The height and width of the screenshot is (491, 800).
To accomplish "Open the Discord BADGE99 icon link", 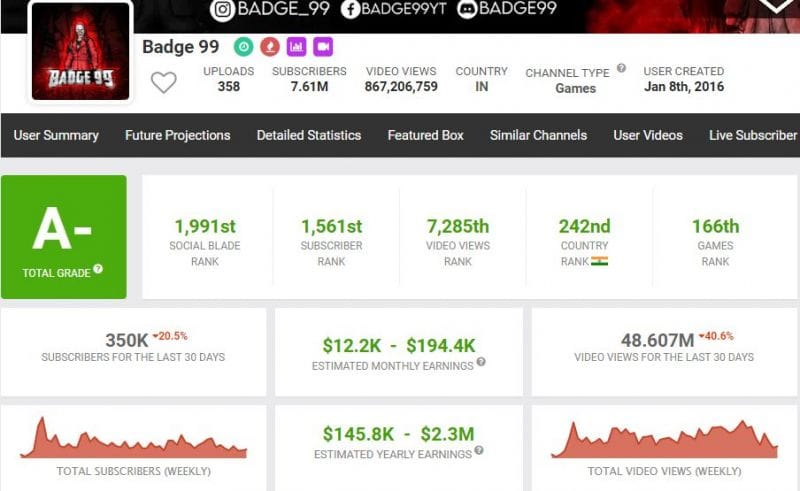I will pyautogui.click(x=466, y=10).
